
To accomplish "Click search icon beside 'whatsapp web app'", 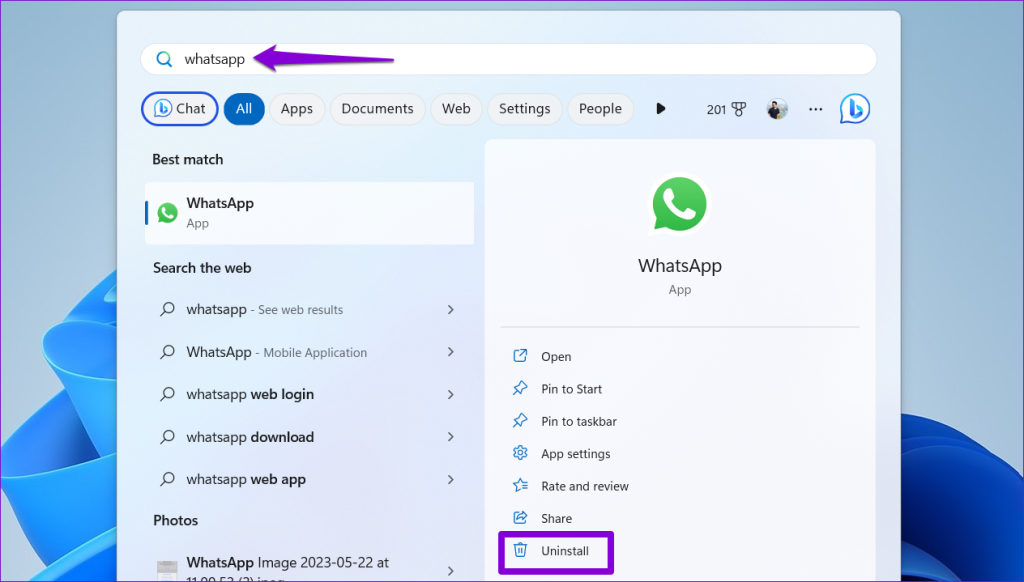I will [x=167, y=479].
